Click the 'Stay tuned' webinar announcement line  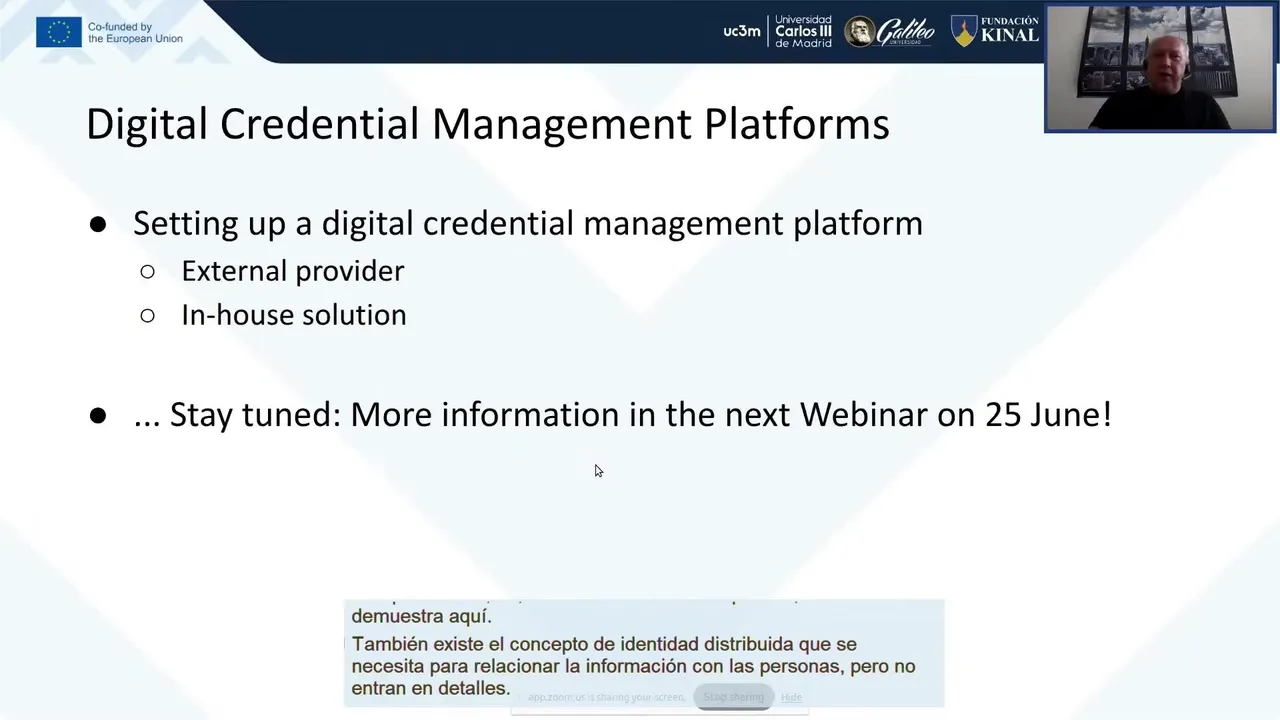622,414
